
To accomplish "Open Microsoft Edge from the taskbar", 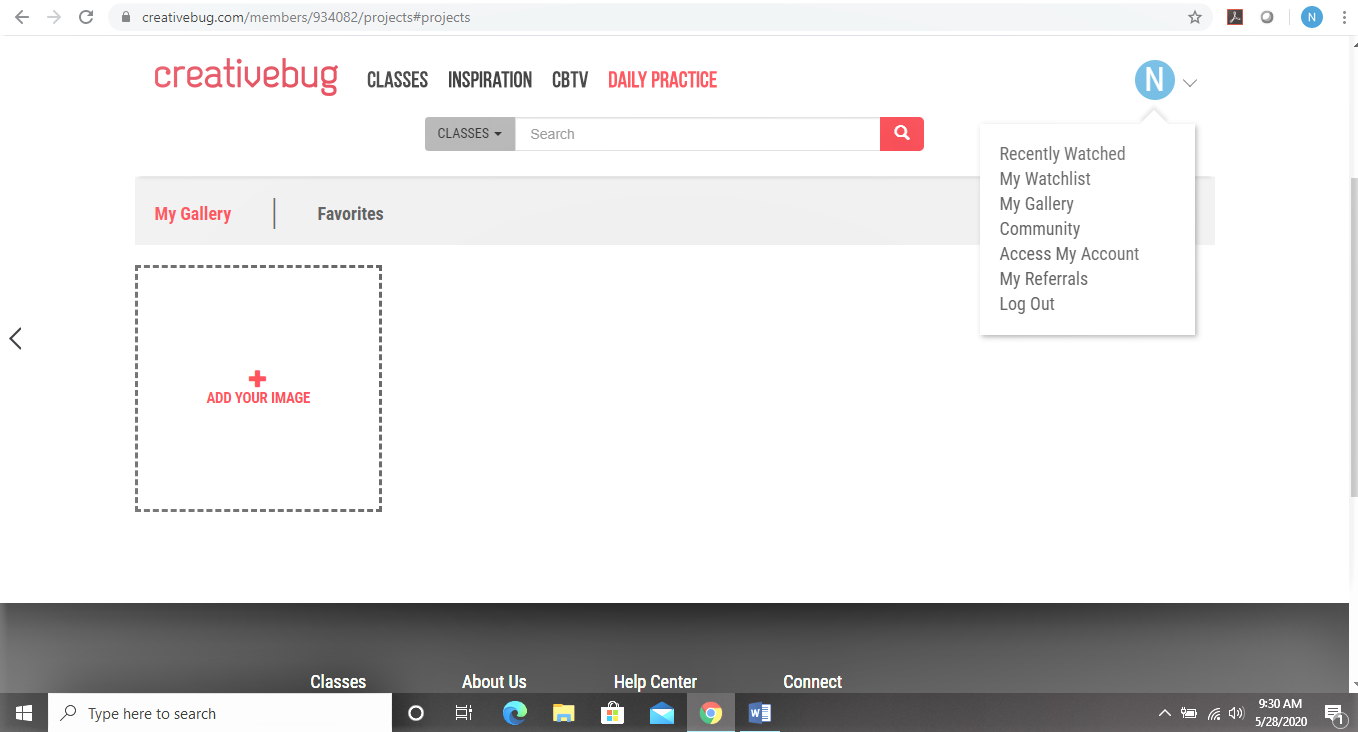I will [x=515, y=713].
